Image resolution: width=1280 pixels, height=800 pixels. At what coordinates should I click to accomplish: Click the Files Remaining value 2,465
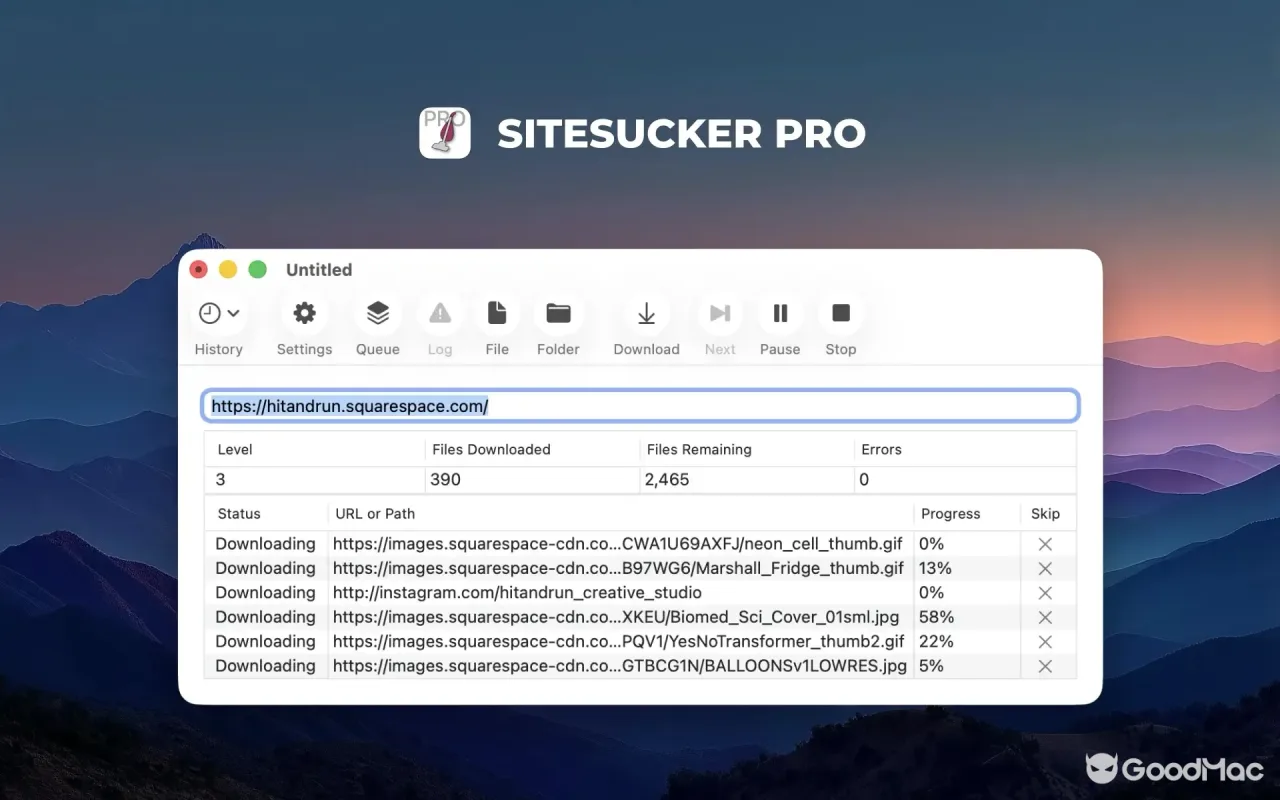pyautogui.click(x=667, y=479)
